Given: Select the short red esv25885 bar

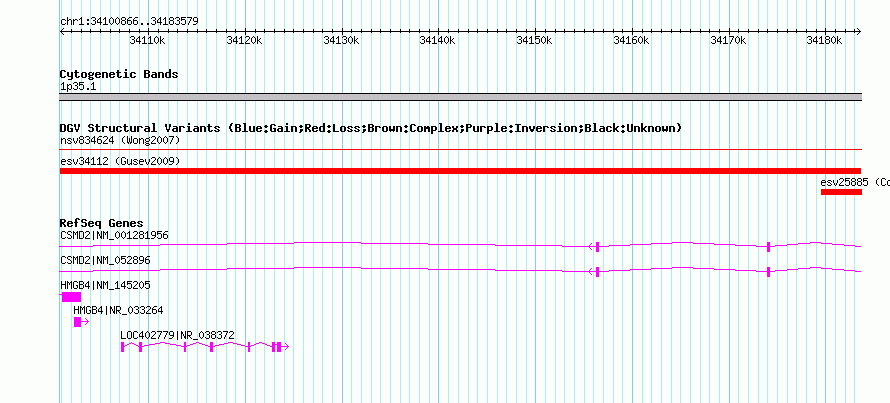Looking at the screenshot, I should click(x=841, y=192).
